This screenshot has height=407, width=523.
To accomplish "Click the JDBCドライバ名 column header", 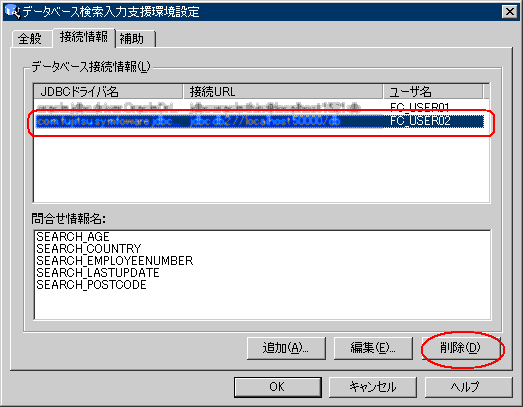I will 108,91.
